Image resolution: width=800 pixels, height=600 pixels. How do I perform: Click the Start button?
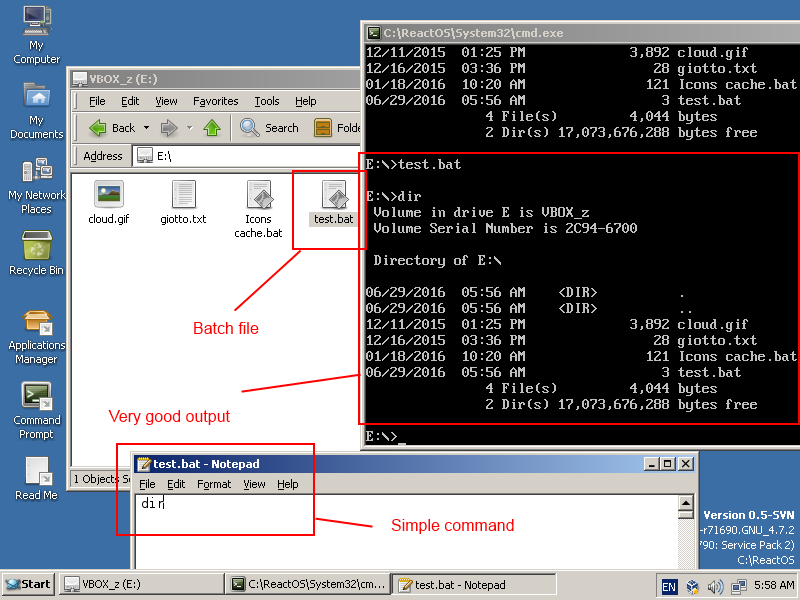28,584
